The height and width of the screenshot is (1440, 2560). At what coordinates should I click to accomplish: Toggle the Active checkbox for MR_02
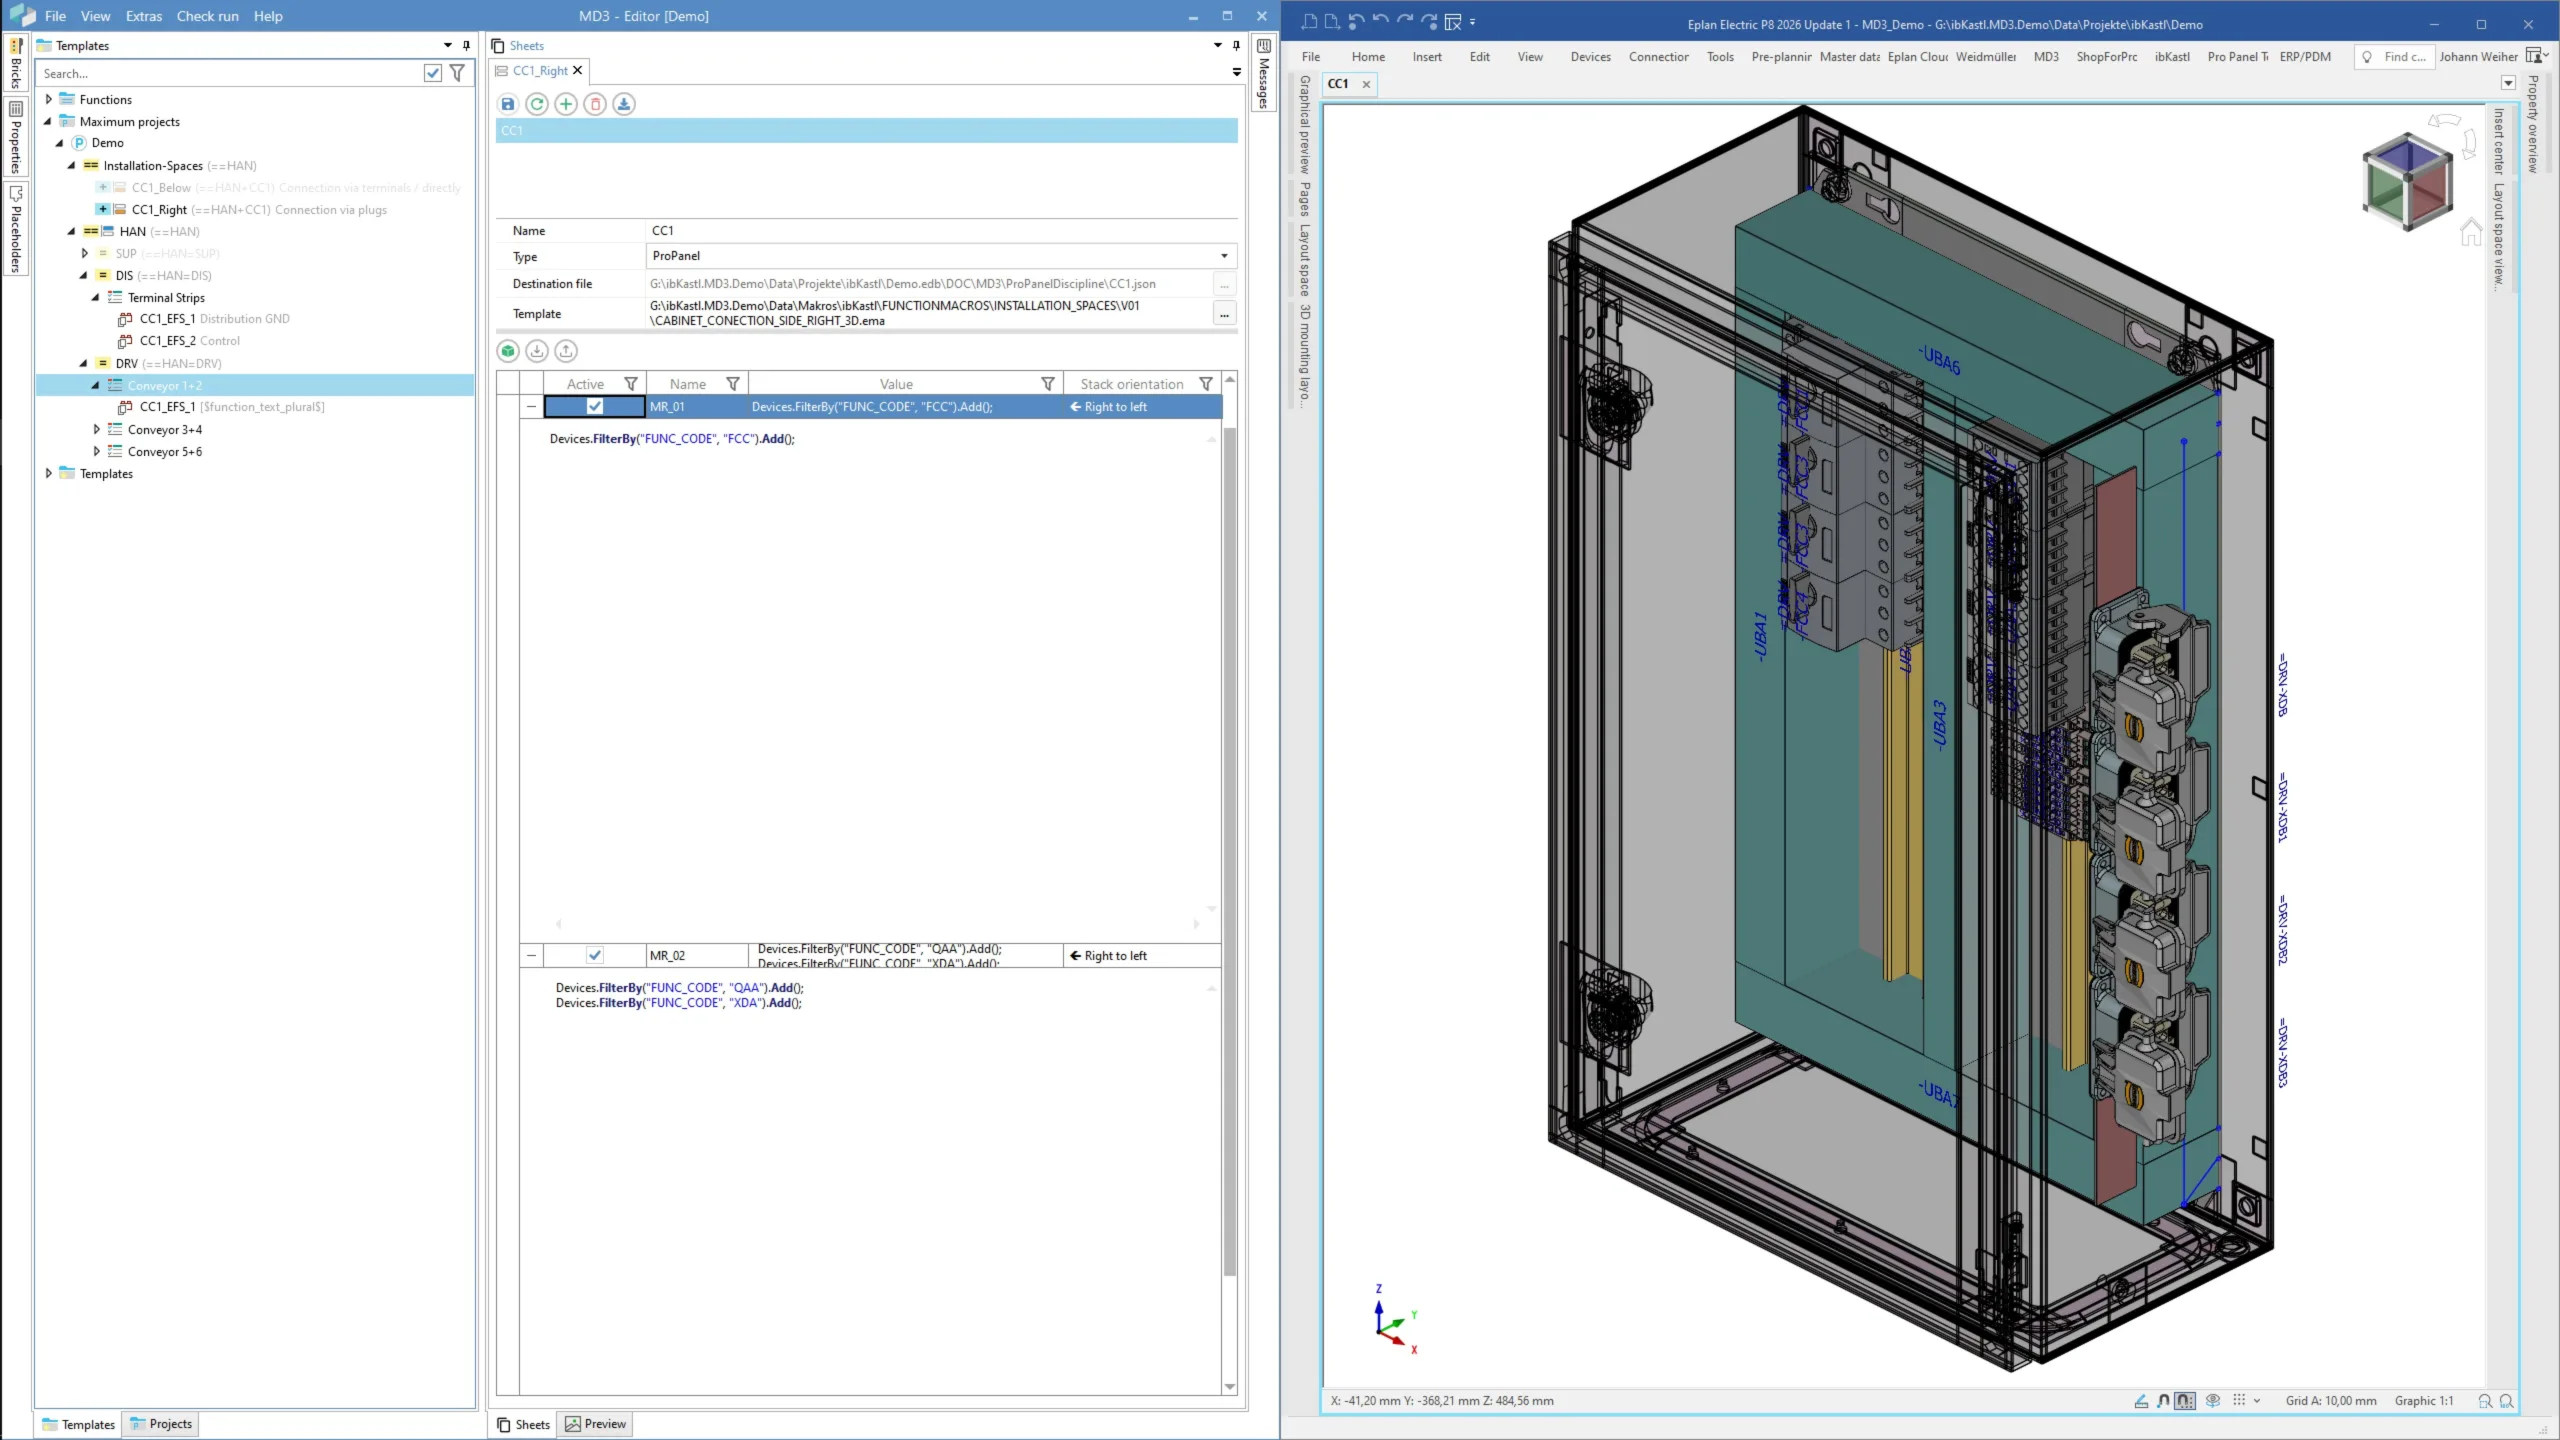(595, 955)
